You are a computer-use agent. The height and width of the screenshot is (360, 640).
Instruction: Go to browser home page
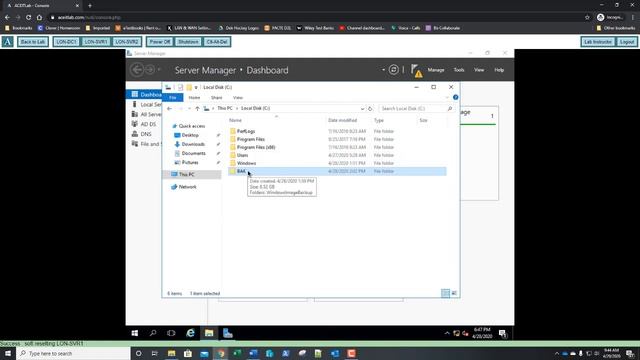[39, 18]
